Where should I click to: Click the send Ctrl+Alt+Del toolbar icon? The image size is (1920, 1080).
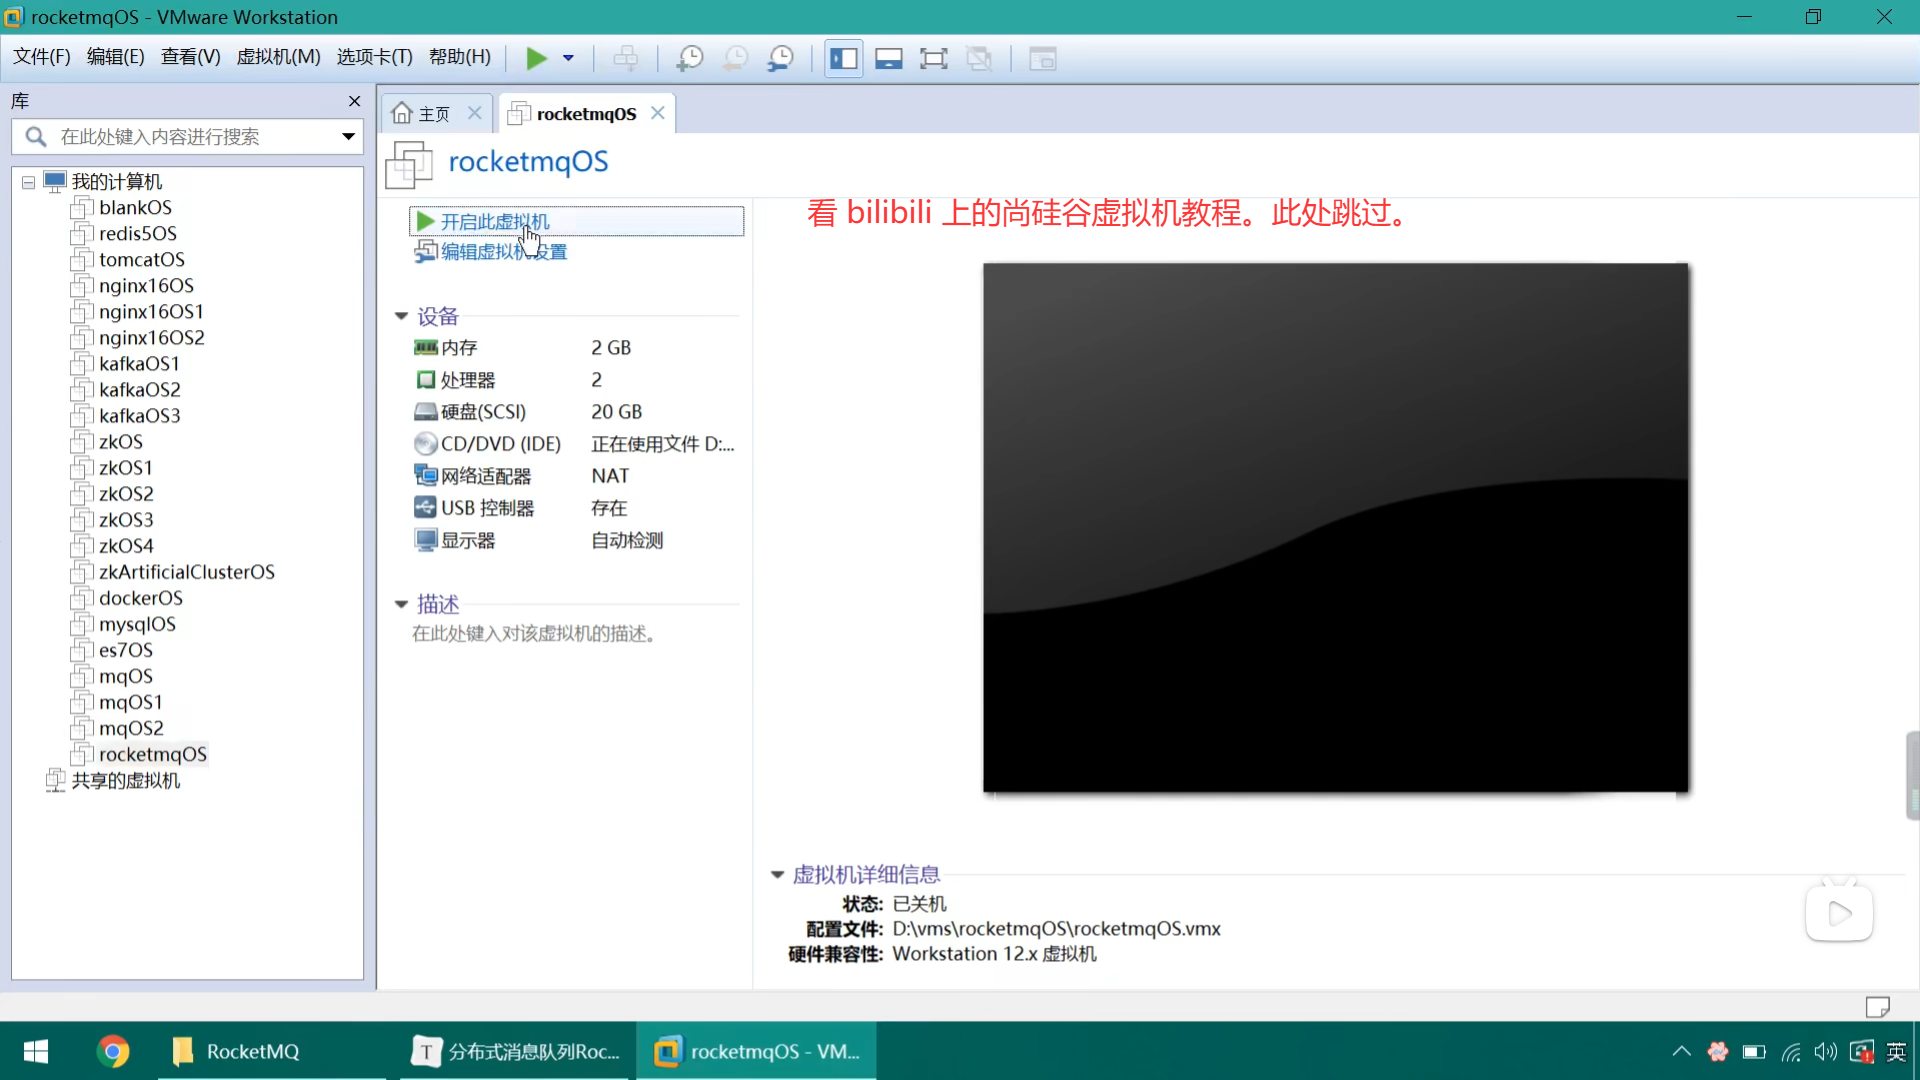coord(626,58)
